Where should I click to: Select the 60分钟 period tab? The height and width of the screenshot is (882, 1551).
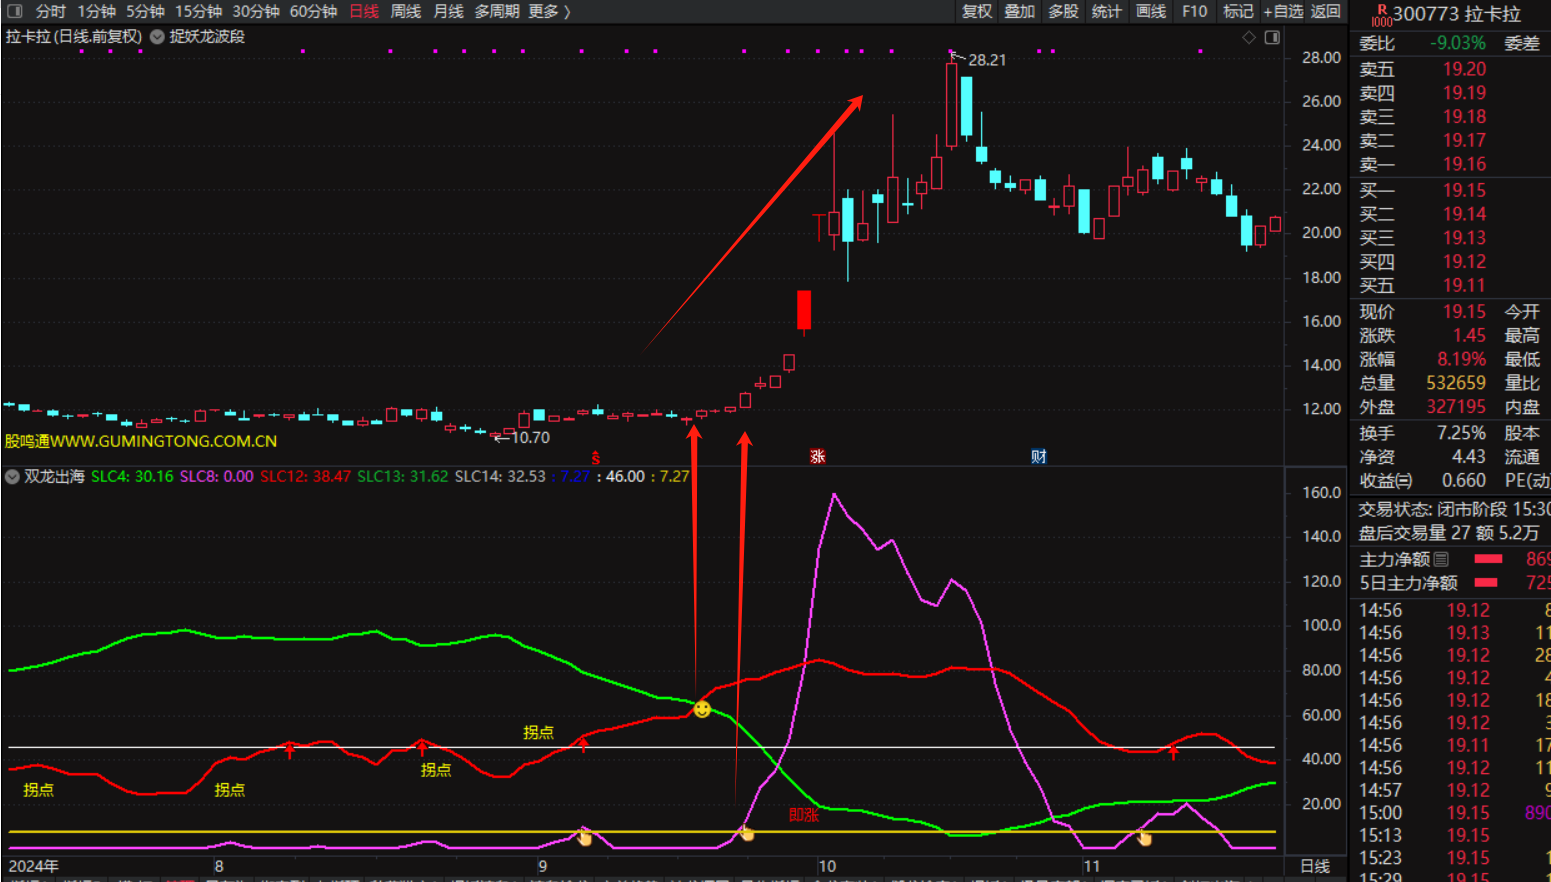tap(313, 11)
